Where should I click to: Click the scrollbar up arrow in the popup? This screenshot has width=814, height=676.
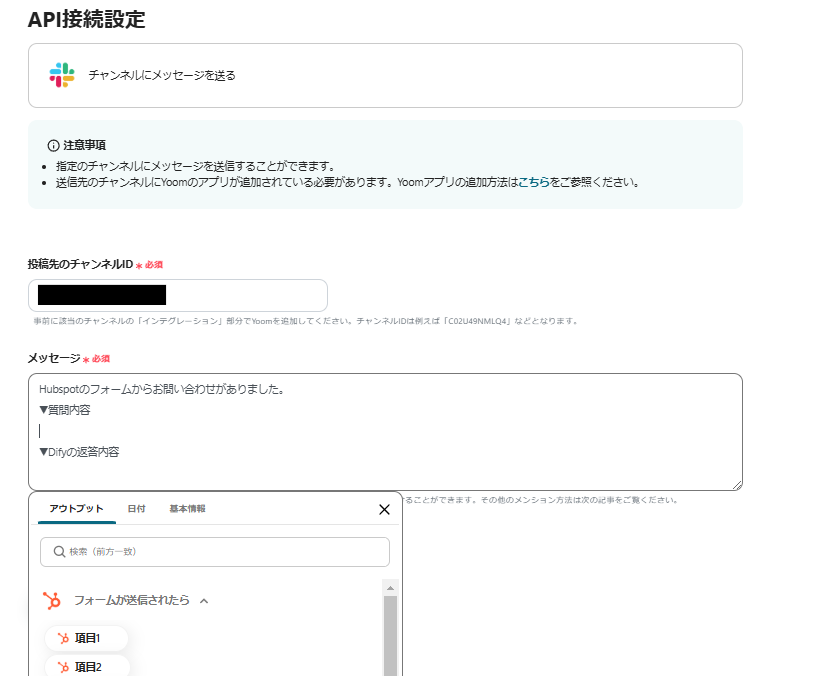(390, 587)
